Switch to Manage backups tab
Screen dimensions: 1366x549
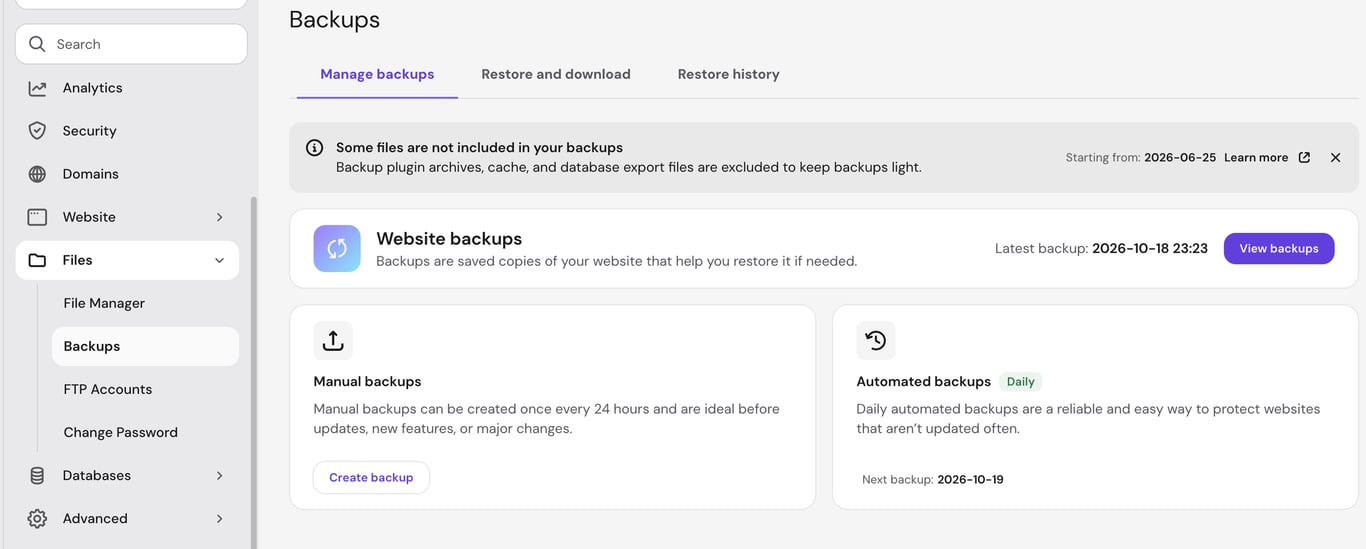(377, 74)
